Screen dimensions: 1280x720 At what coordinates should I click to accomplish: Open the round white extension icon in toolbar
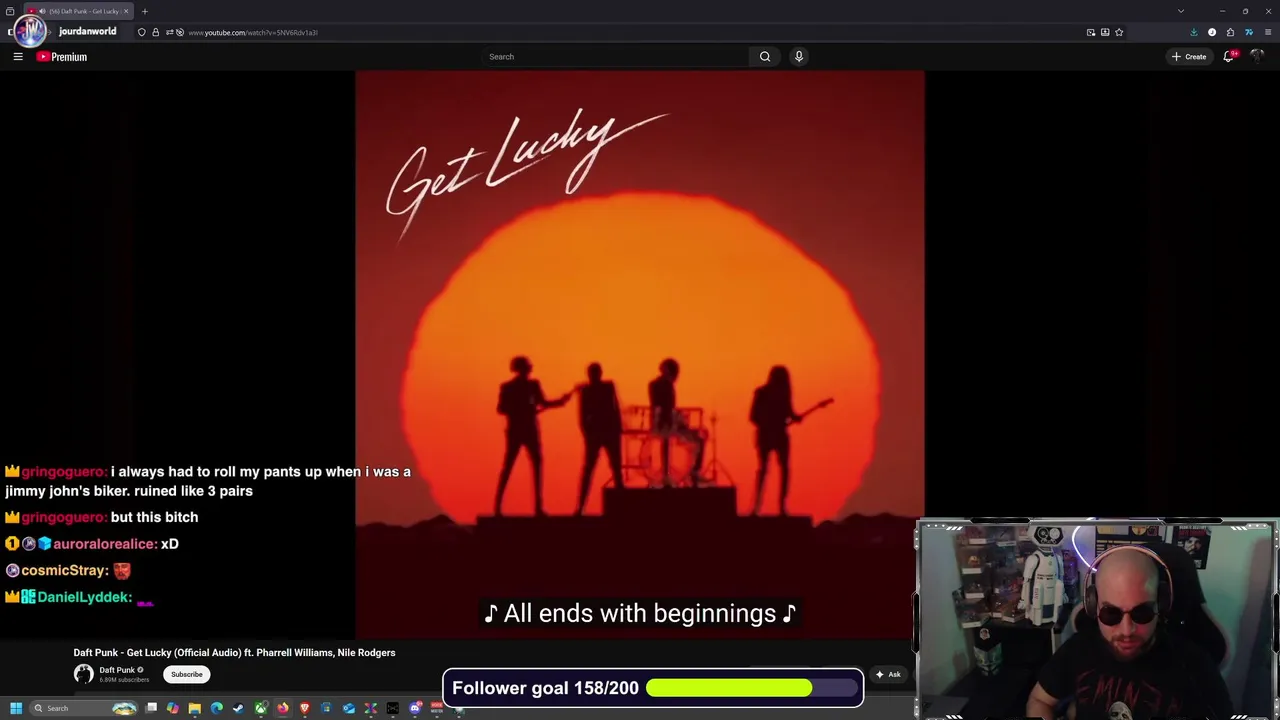pyautogui.click(x=1212, y=33)
